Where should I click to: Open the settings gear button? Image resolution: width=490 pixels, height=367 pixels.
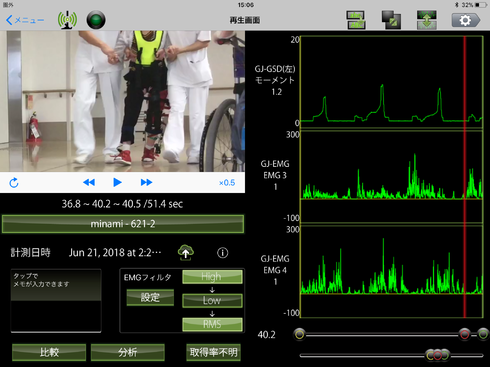click(466, 20)
